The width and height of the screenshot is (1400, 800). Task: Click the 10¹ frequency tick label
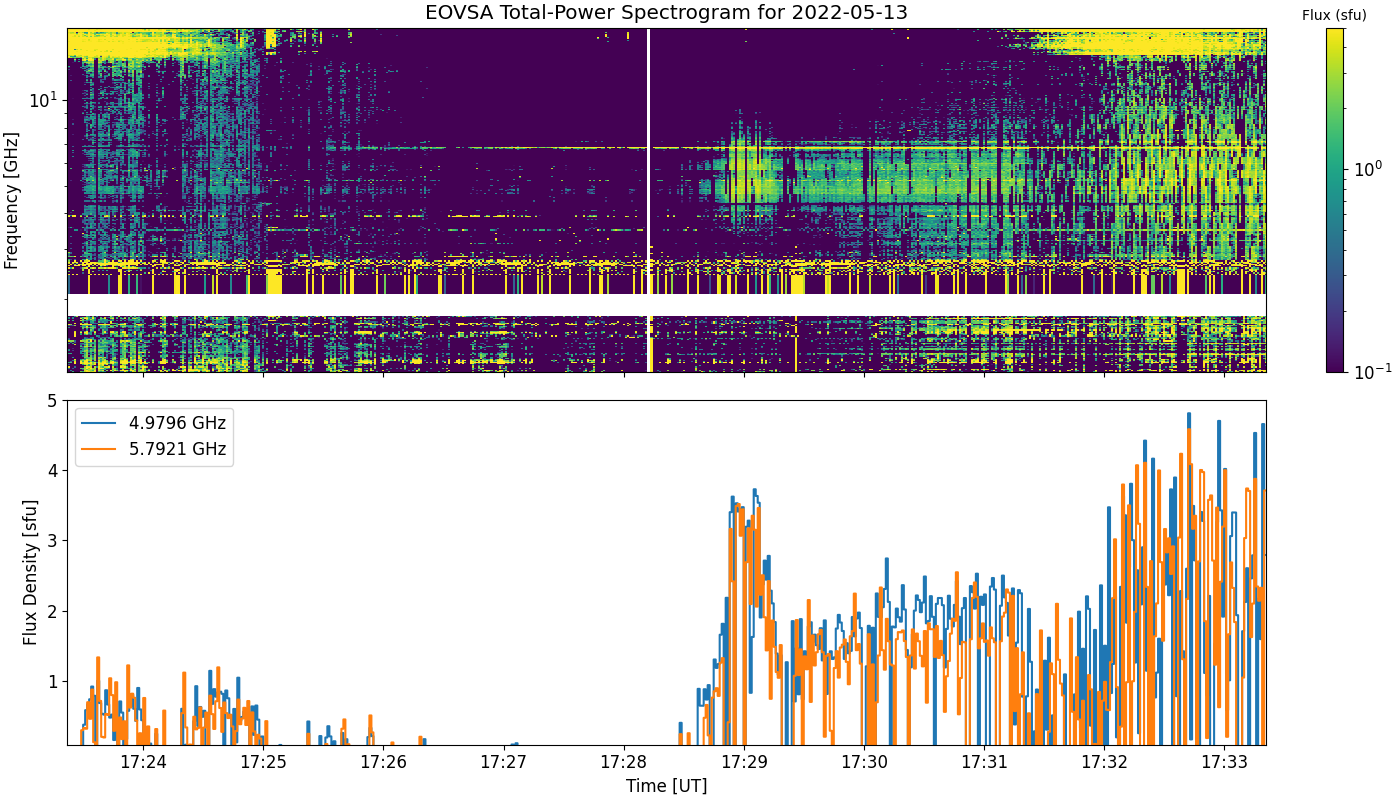(44, 100)
